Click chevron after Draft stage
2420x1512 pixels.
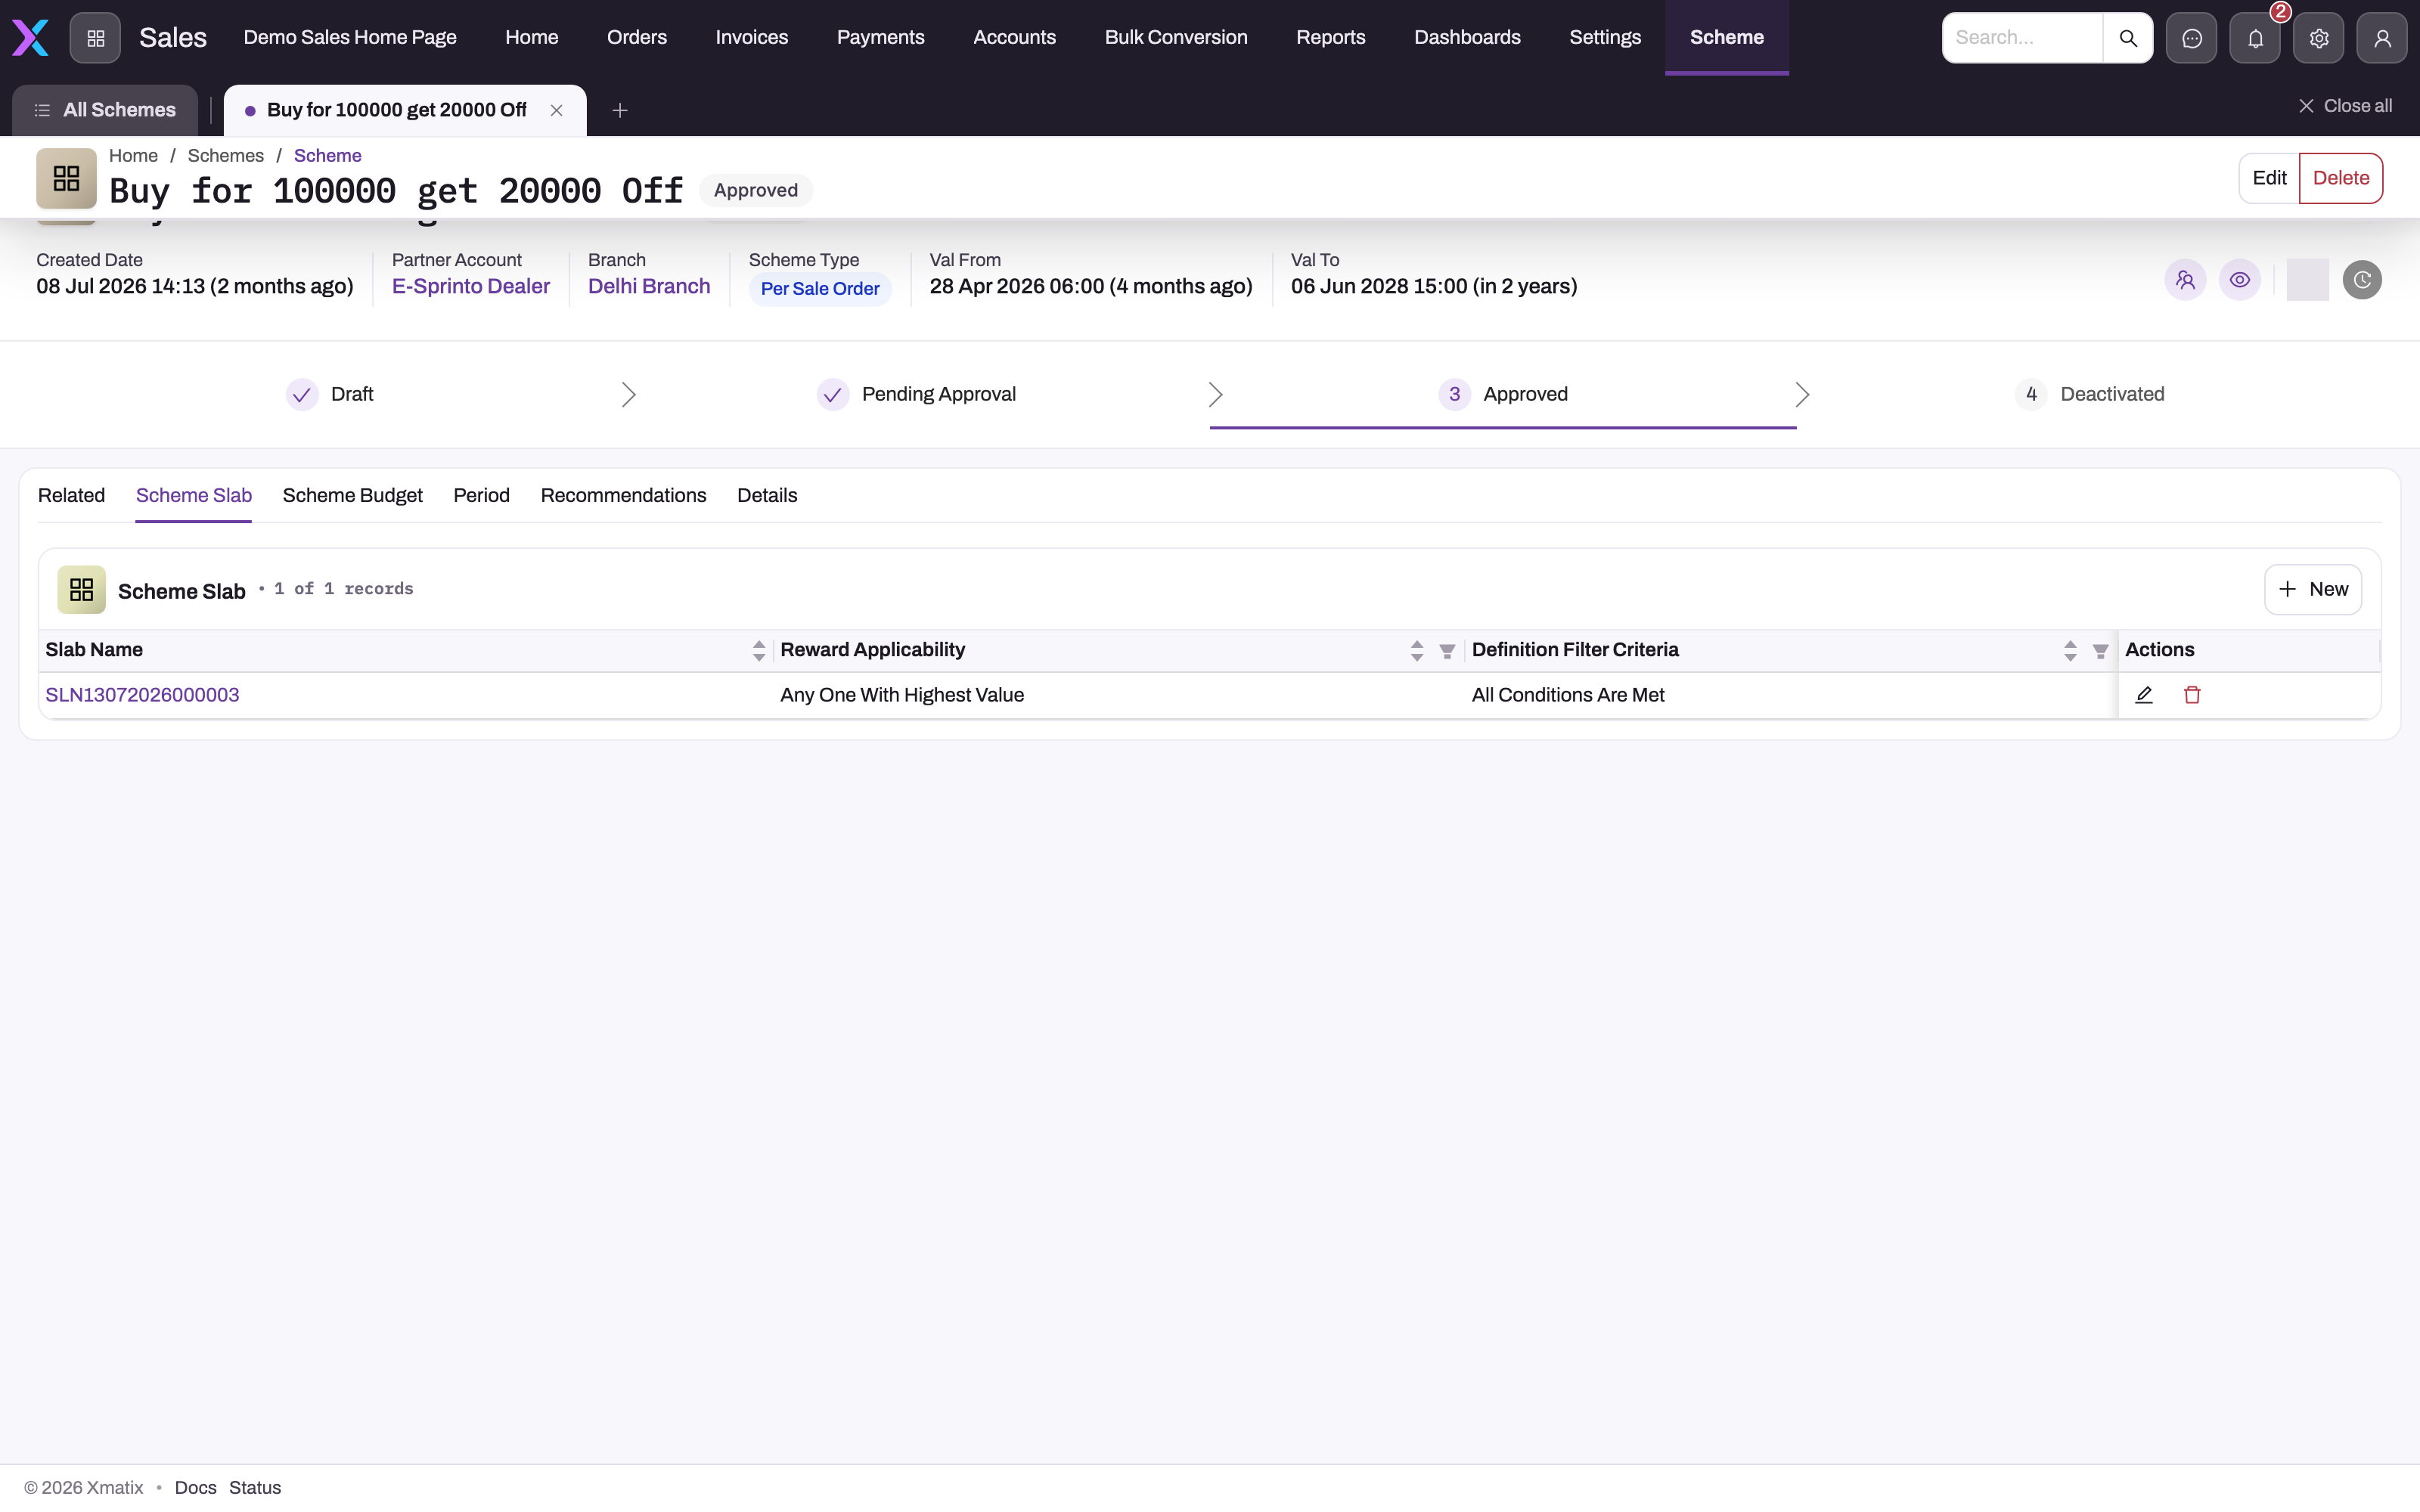coord(628,395)
